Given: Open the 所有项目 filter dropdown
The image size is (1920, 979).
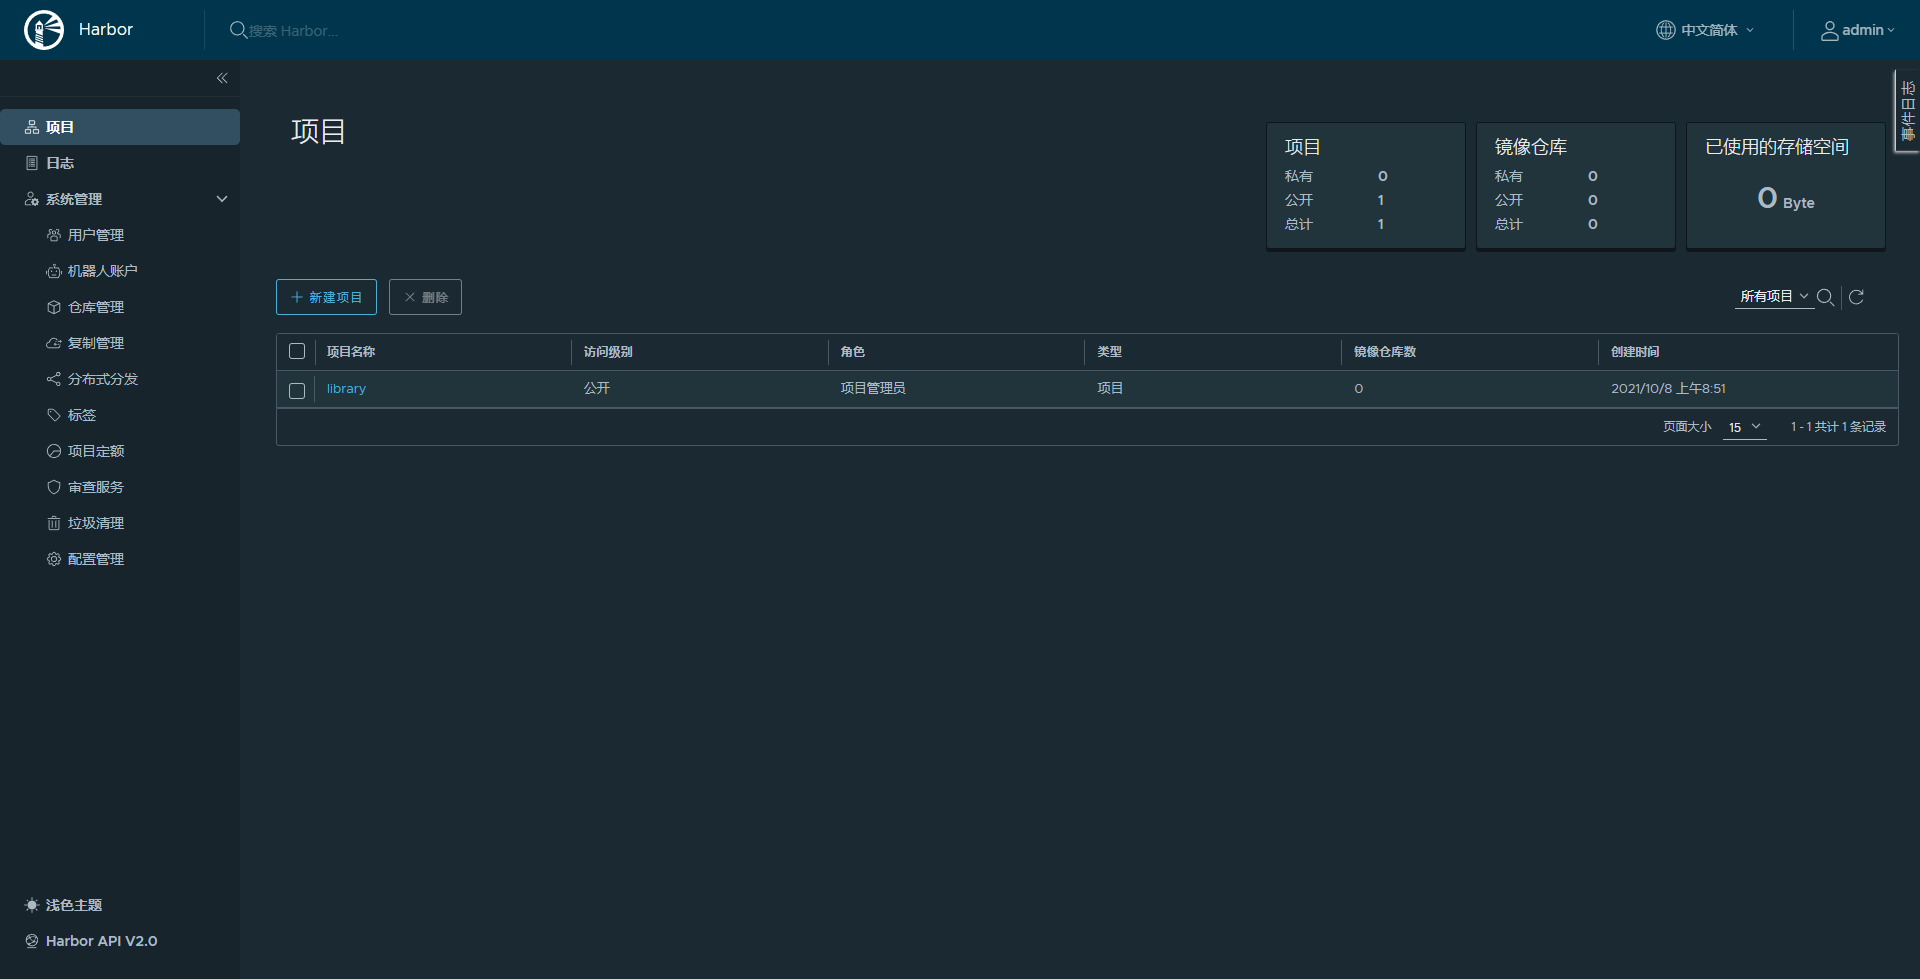Looking at the screenshot, I should [1774, 297].
